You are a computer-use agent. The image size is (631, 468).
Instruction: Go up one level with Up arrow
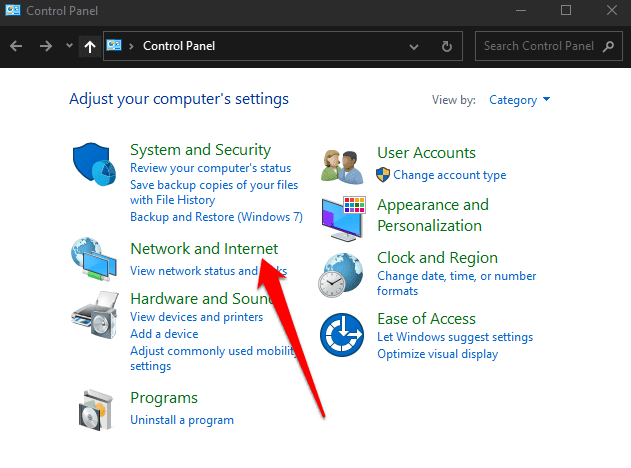89,46
